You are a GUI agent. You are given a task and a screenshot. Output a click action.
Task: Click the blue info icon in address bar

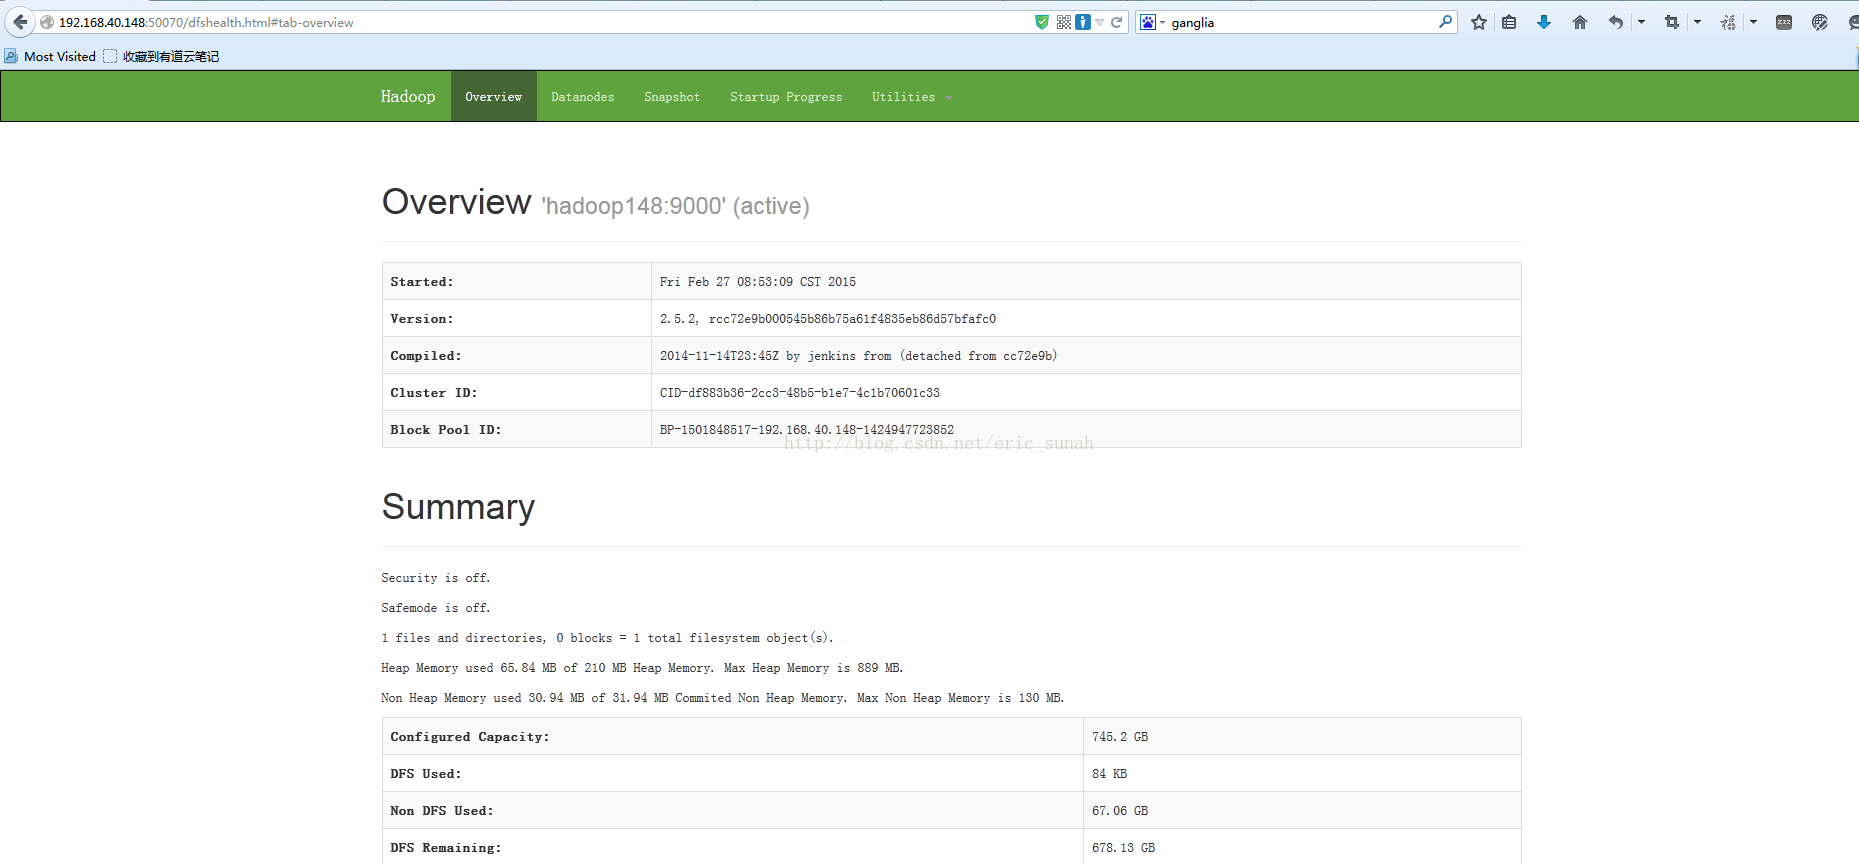click(1083, 22)
